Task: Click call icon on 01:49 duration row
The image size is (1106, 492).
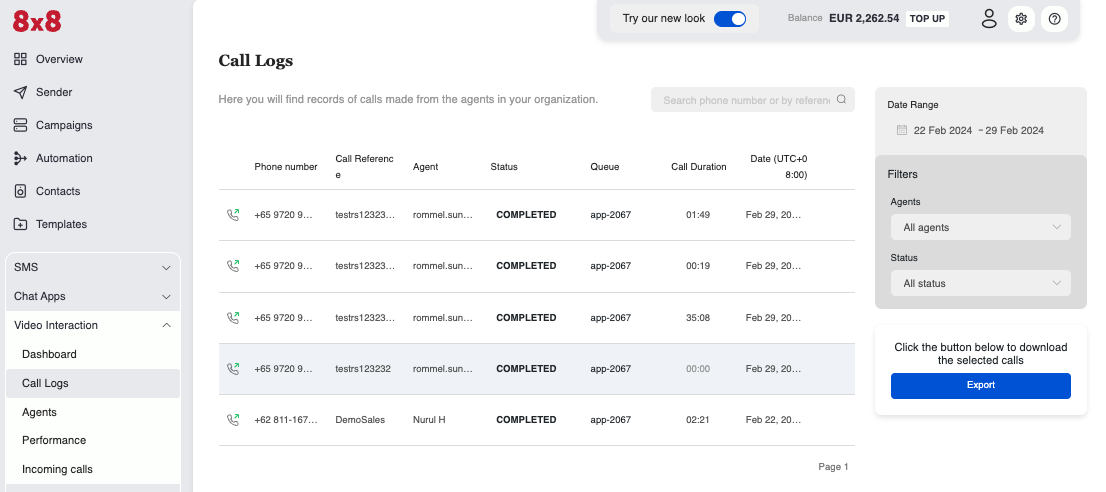Action: point(233,215)
